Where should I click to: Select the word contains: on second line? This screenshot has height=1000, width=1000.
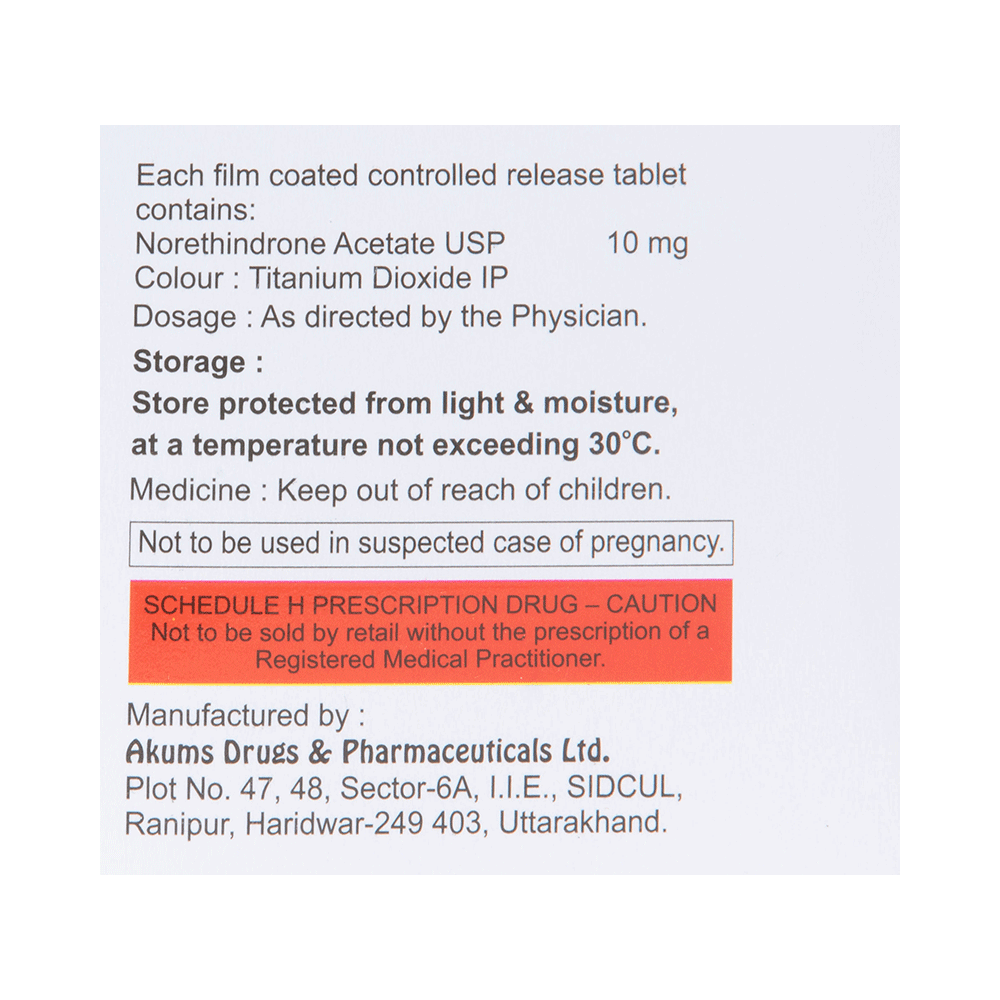(x=195, y=210)
